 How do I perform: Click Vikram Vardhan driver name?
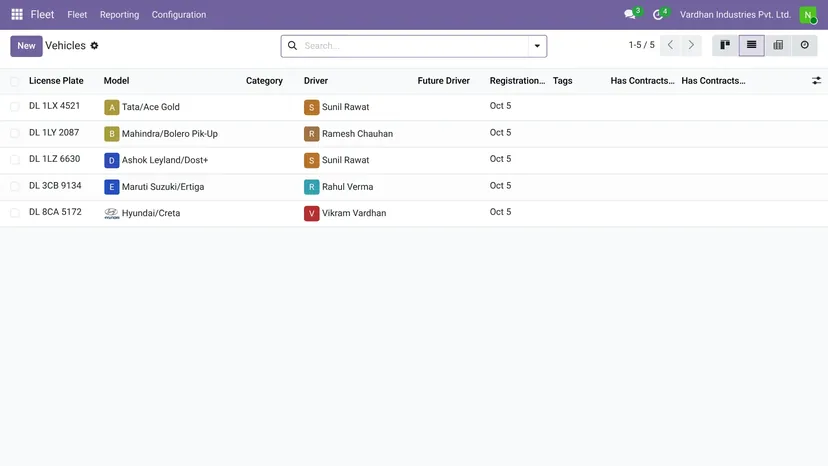click(x=354, y=213)
